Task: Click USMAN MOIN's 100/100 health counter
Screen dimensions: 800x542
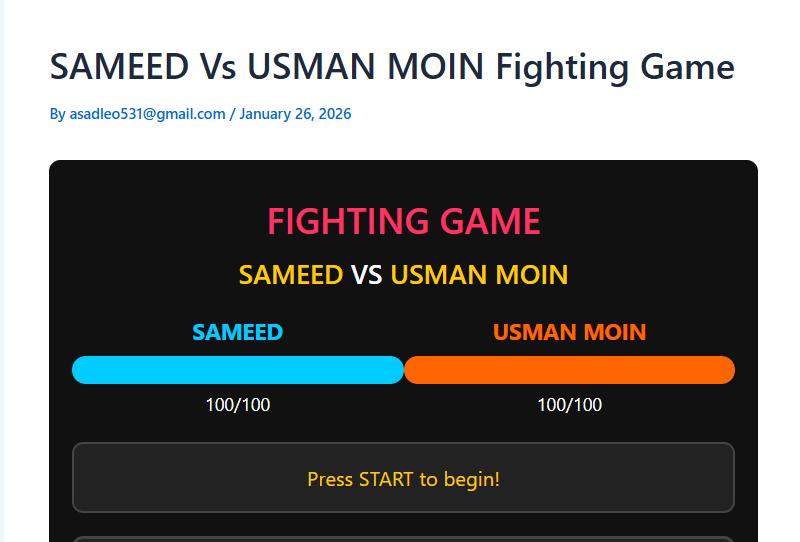Action: click(x=569, y=405)
